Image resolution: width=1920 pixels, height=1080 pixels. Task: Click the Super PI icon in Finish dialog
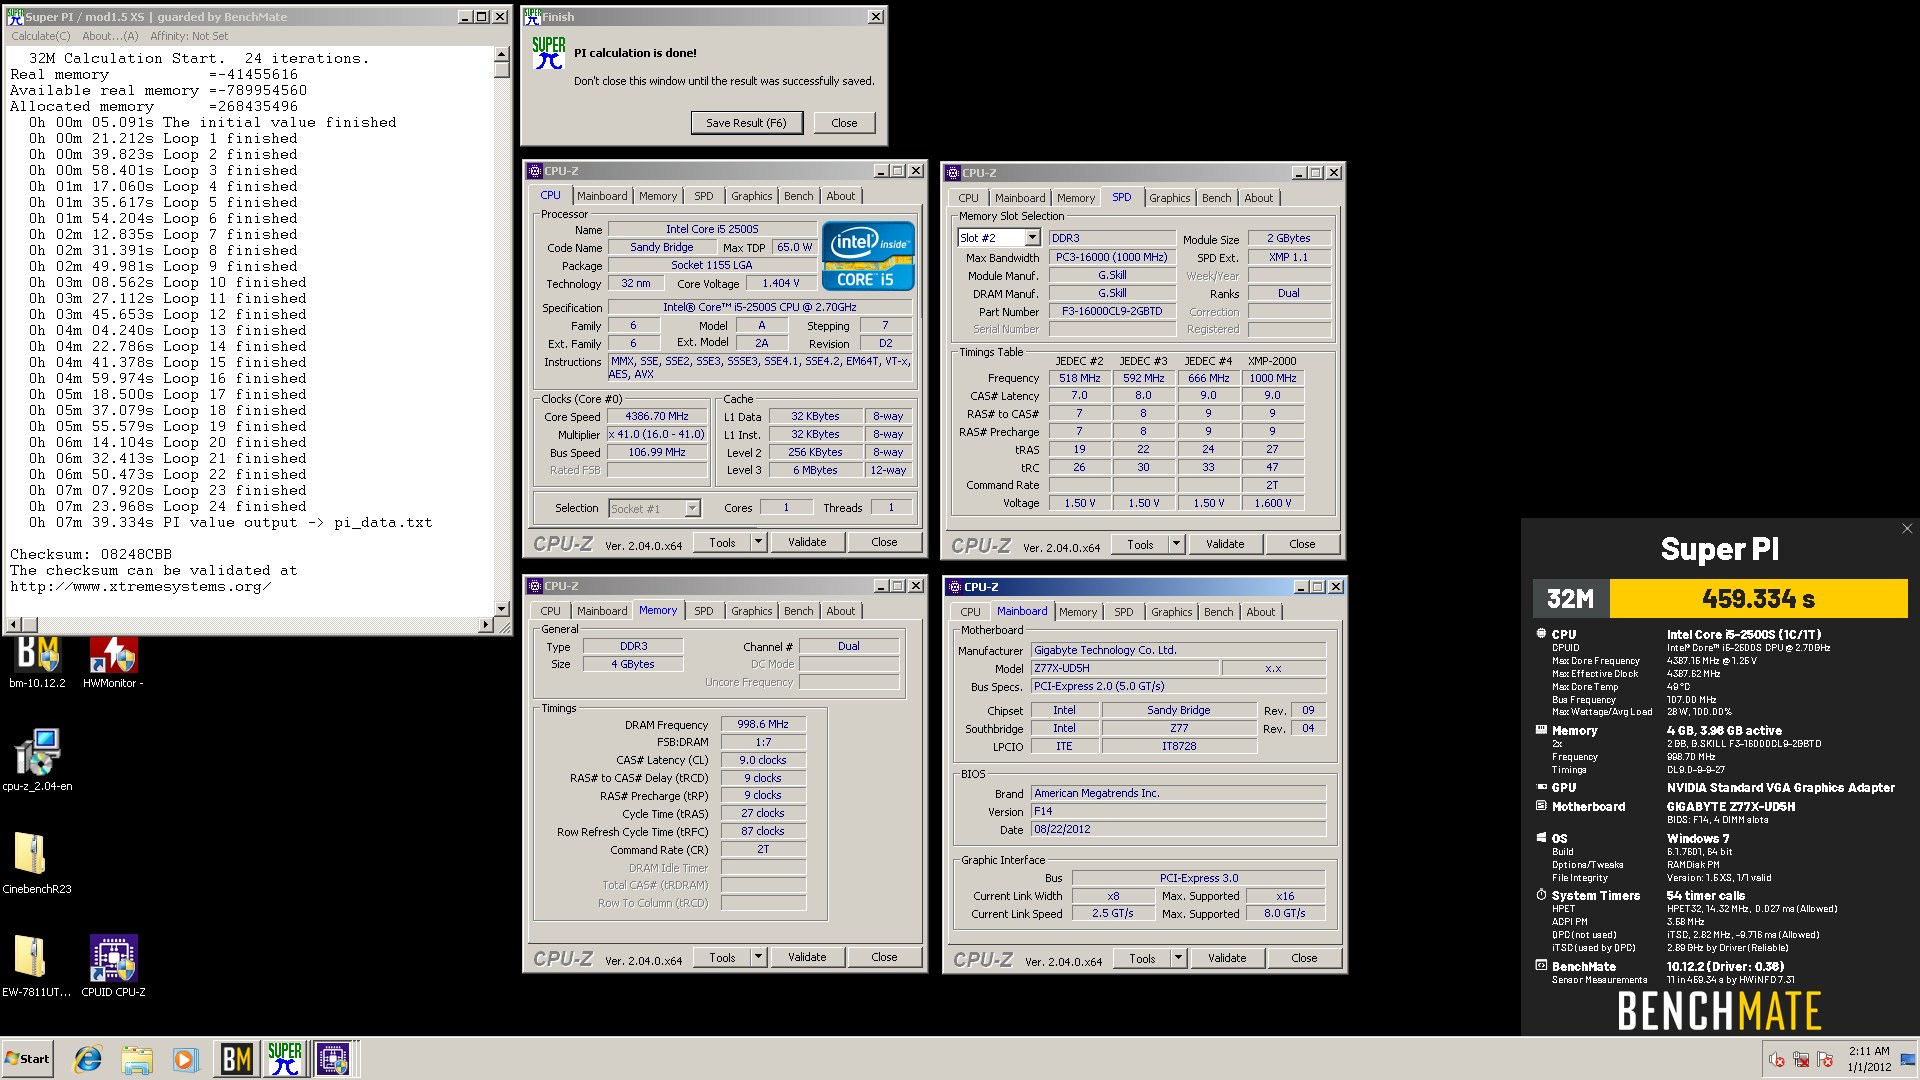[548, 53]
